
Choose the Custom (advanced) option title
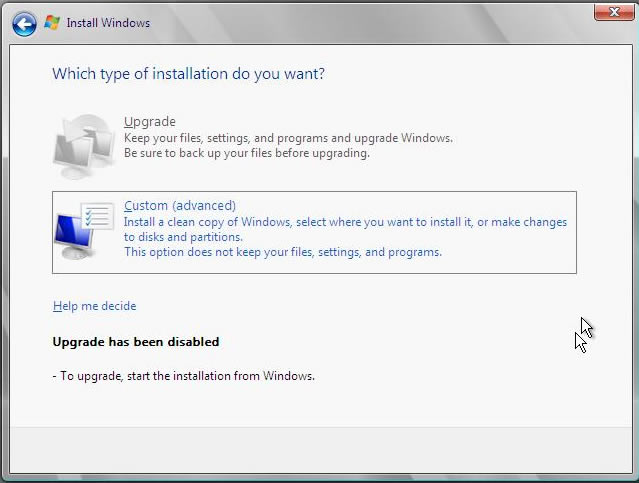[179, 206]
